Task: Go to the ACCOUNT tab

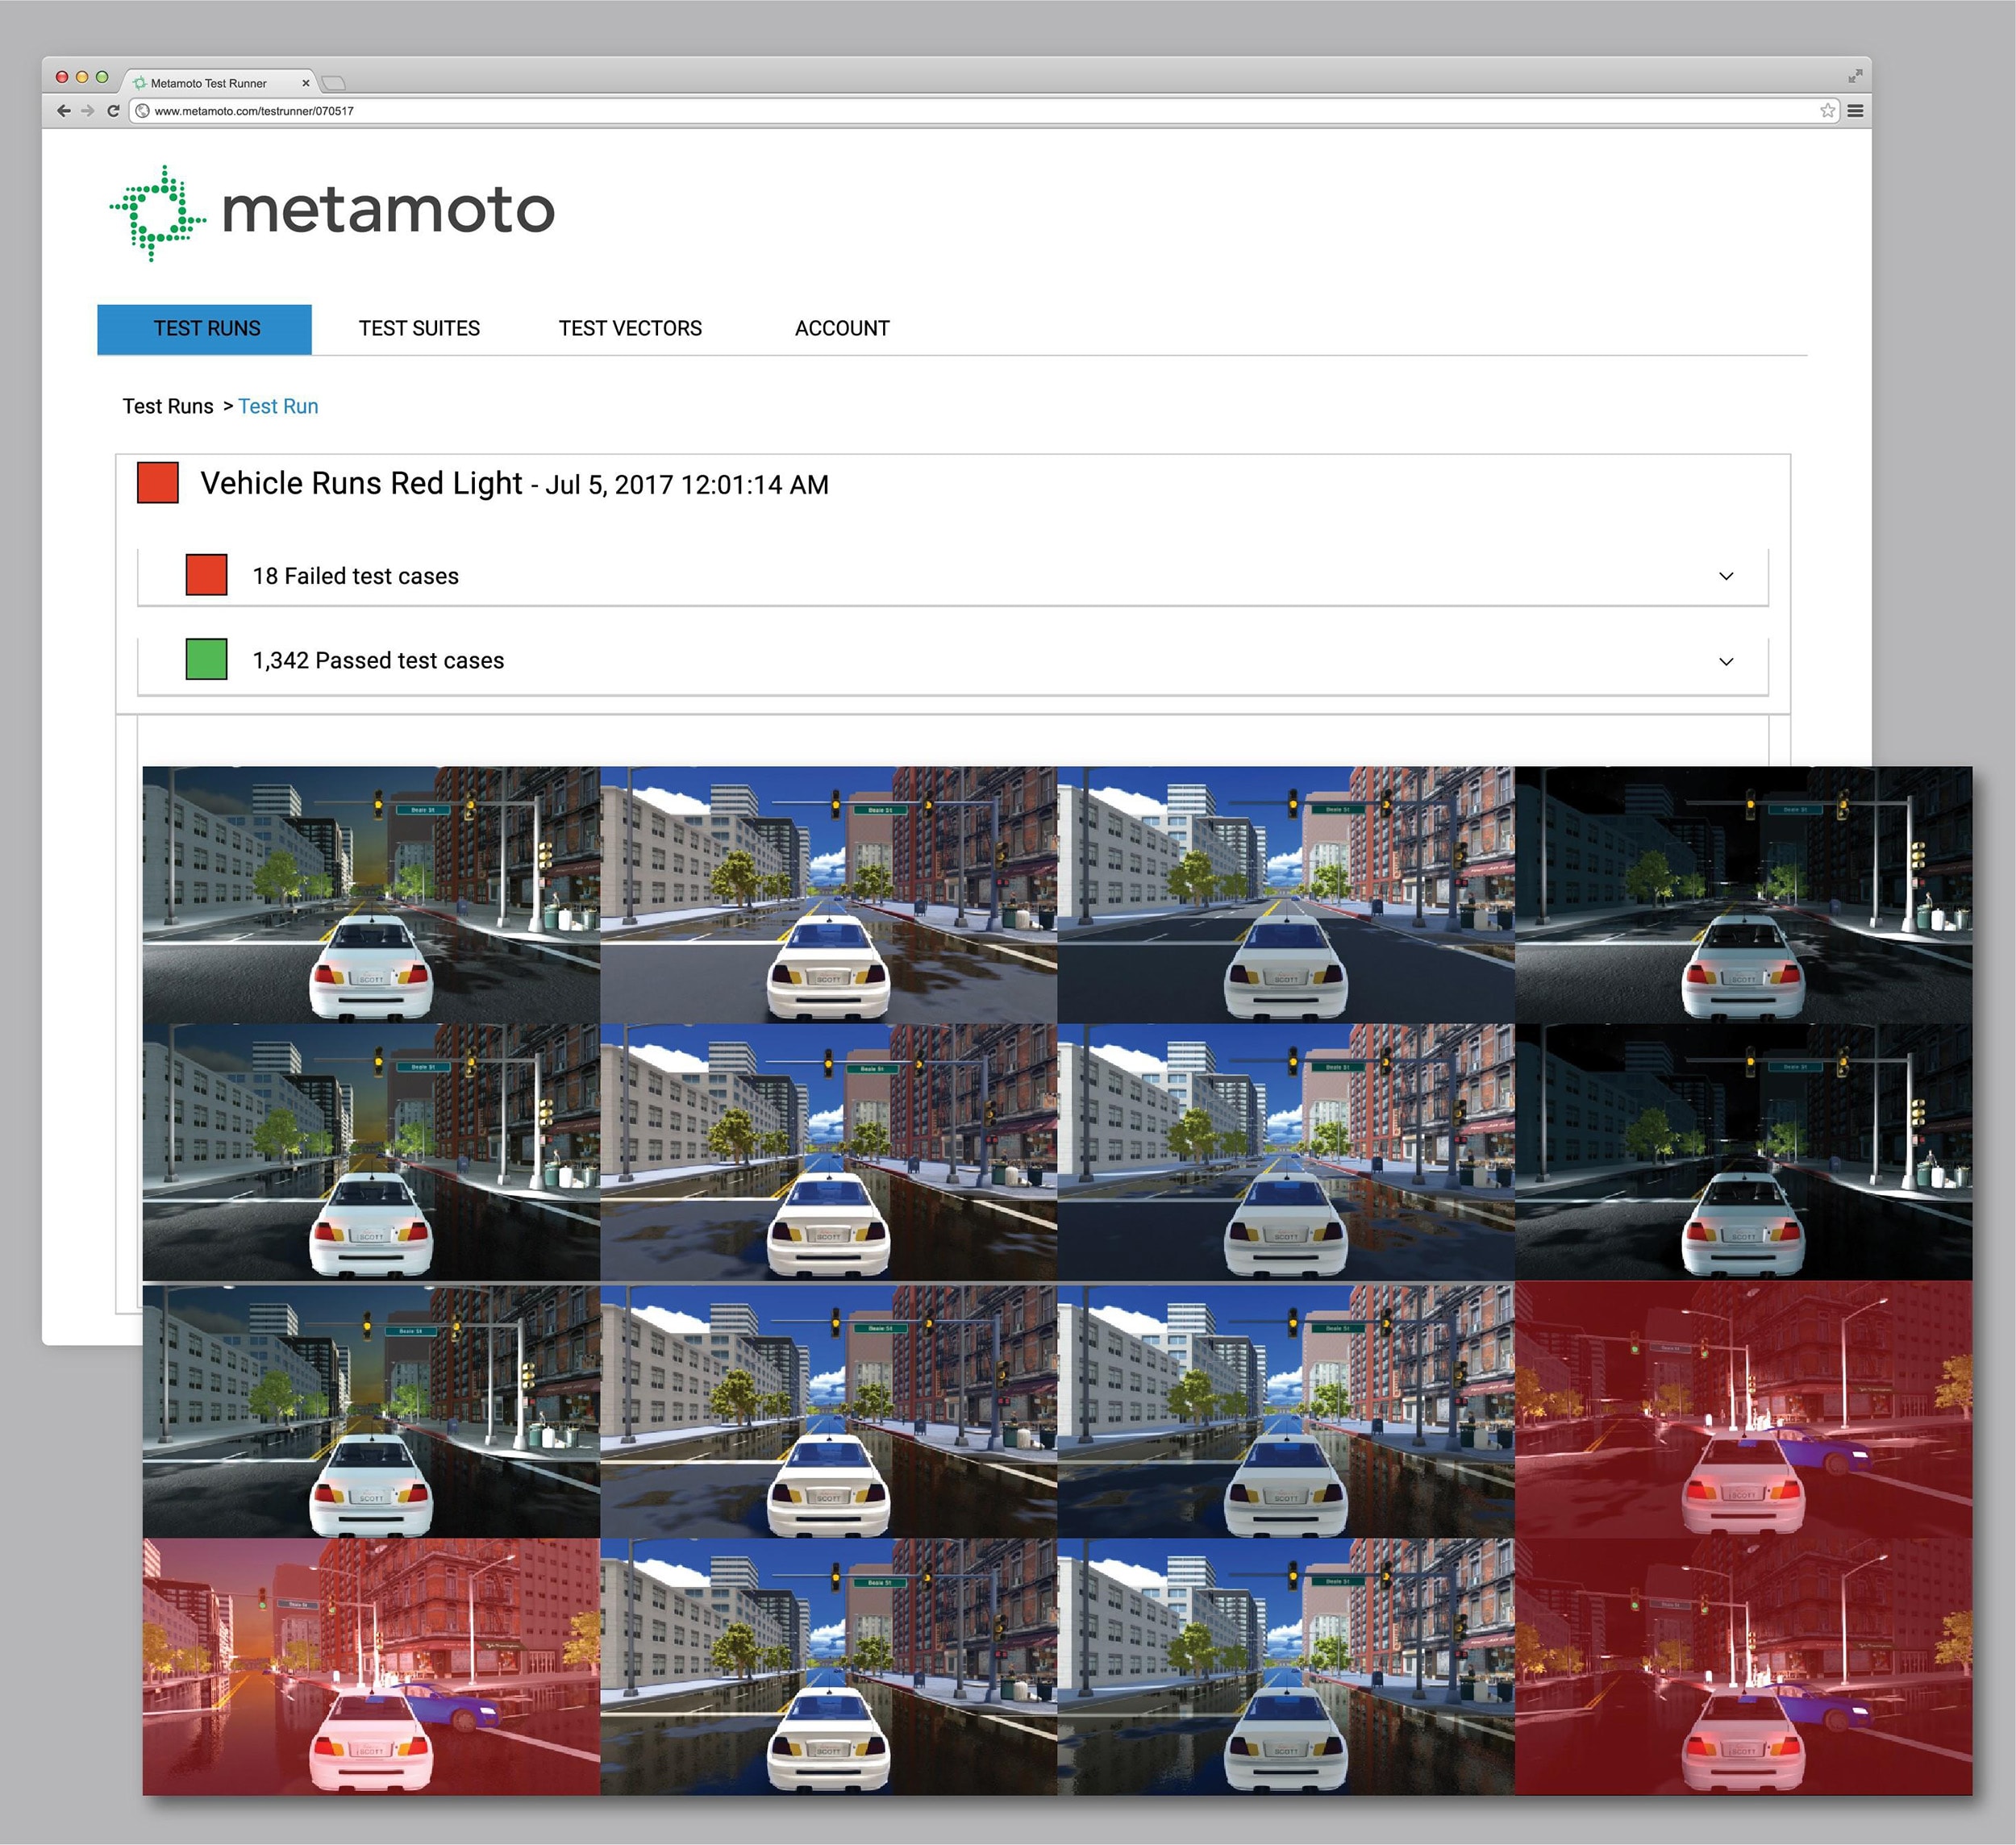Action: pyautogui.click(x=842, y=329)
